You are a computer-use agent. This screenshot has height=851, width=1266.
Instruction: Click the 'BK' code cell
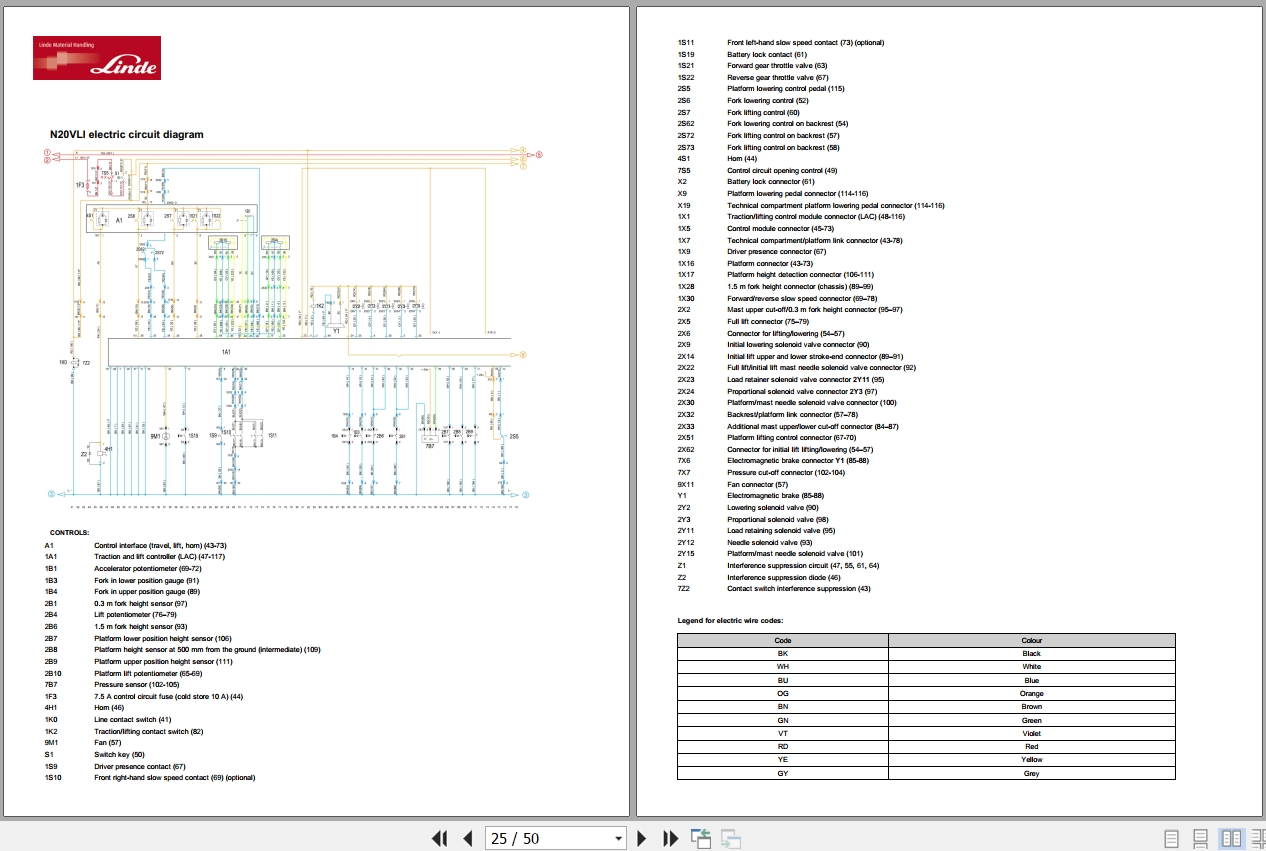[782, 653]
